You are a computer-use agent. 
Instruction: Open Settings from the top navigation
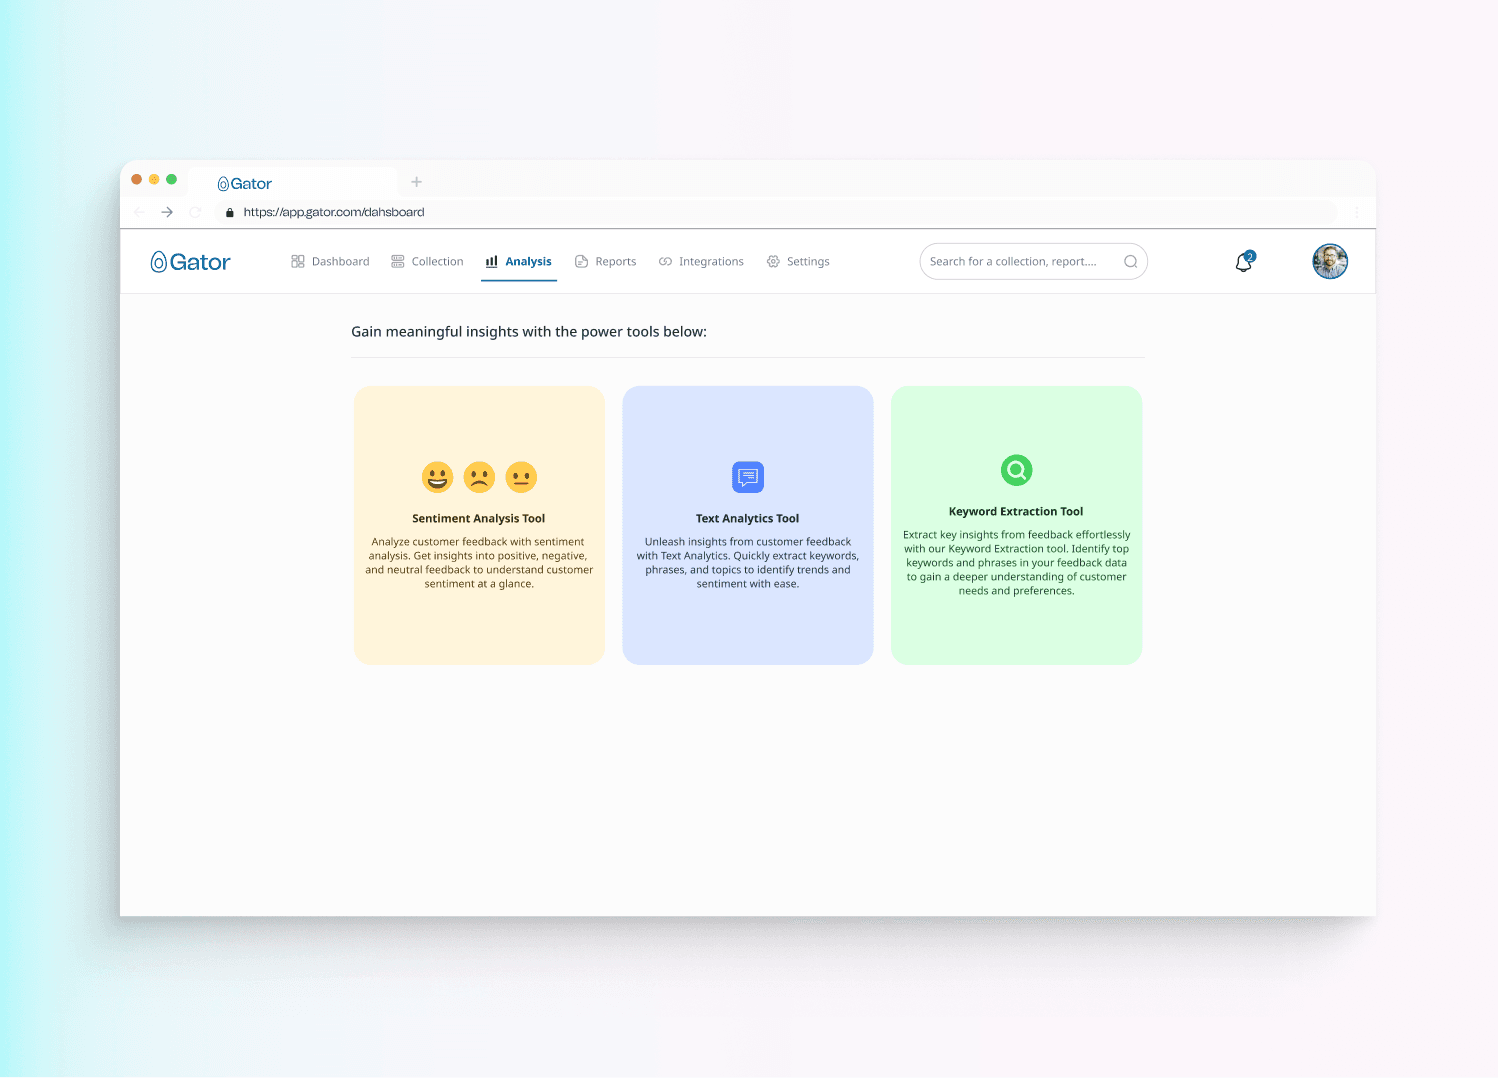point(798,262)
